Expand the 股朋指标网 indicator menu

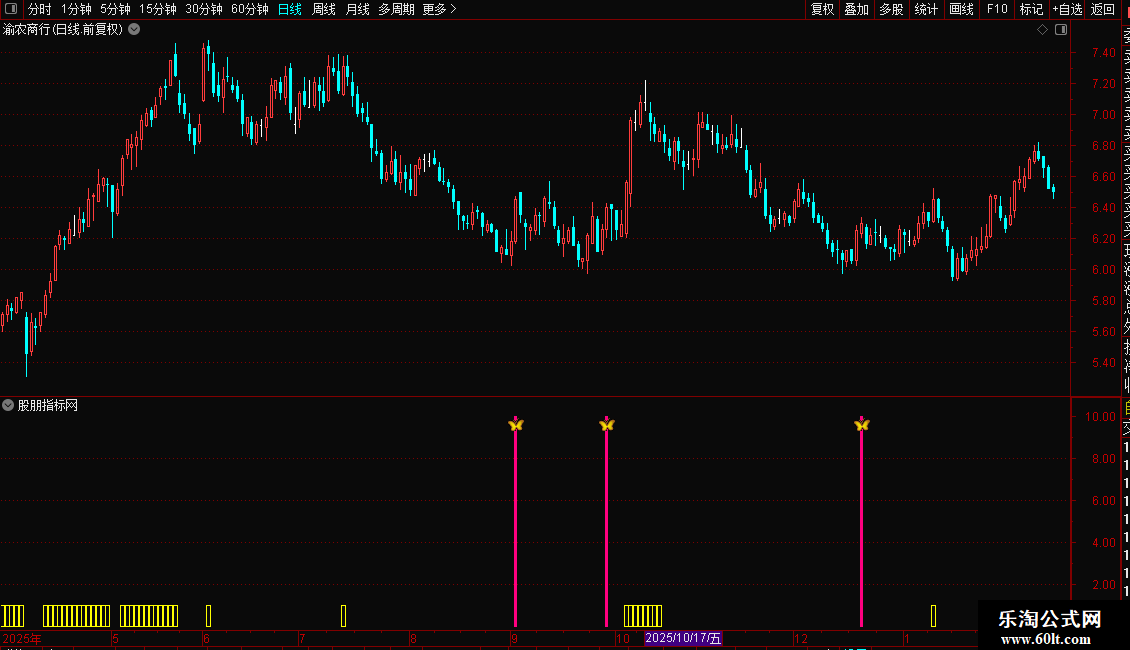tap(8, 405)
